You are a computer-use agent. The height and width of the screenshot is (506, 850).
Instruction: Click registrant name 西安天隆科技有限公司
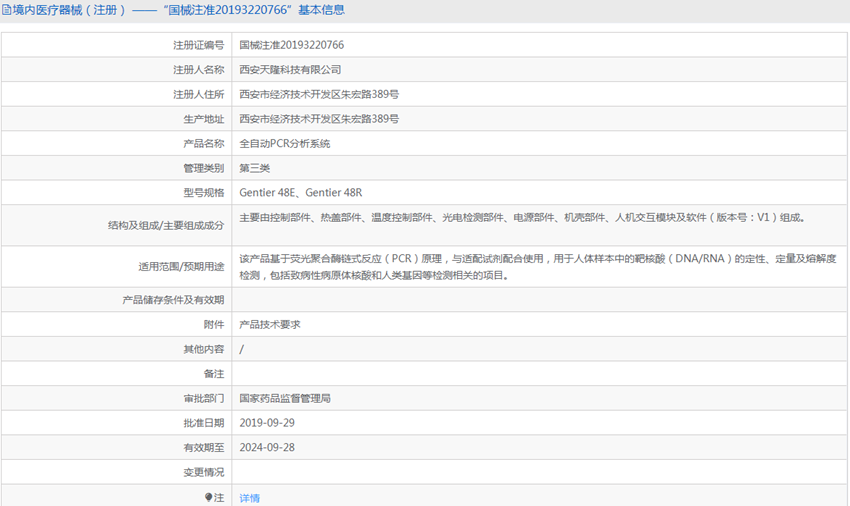(290, 69)
